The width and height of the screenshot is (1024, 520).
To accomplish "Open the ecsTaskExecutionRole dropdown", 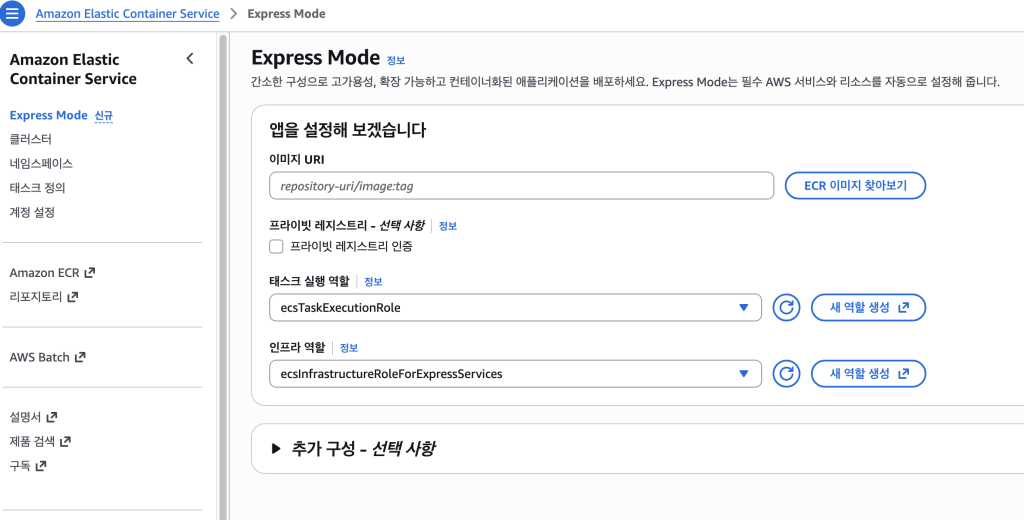I will [515, 308].
